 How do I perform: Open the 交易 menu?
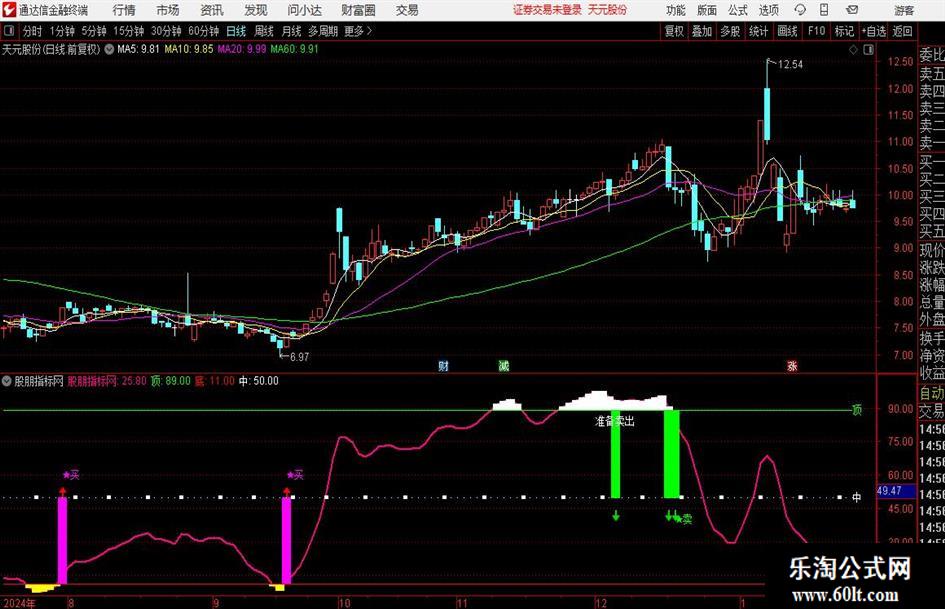407,10
